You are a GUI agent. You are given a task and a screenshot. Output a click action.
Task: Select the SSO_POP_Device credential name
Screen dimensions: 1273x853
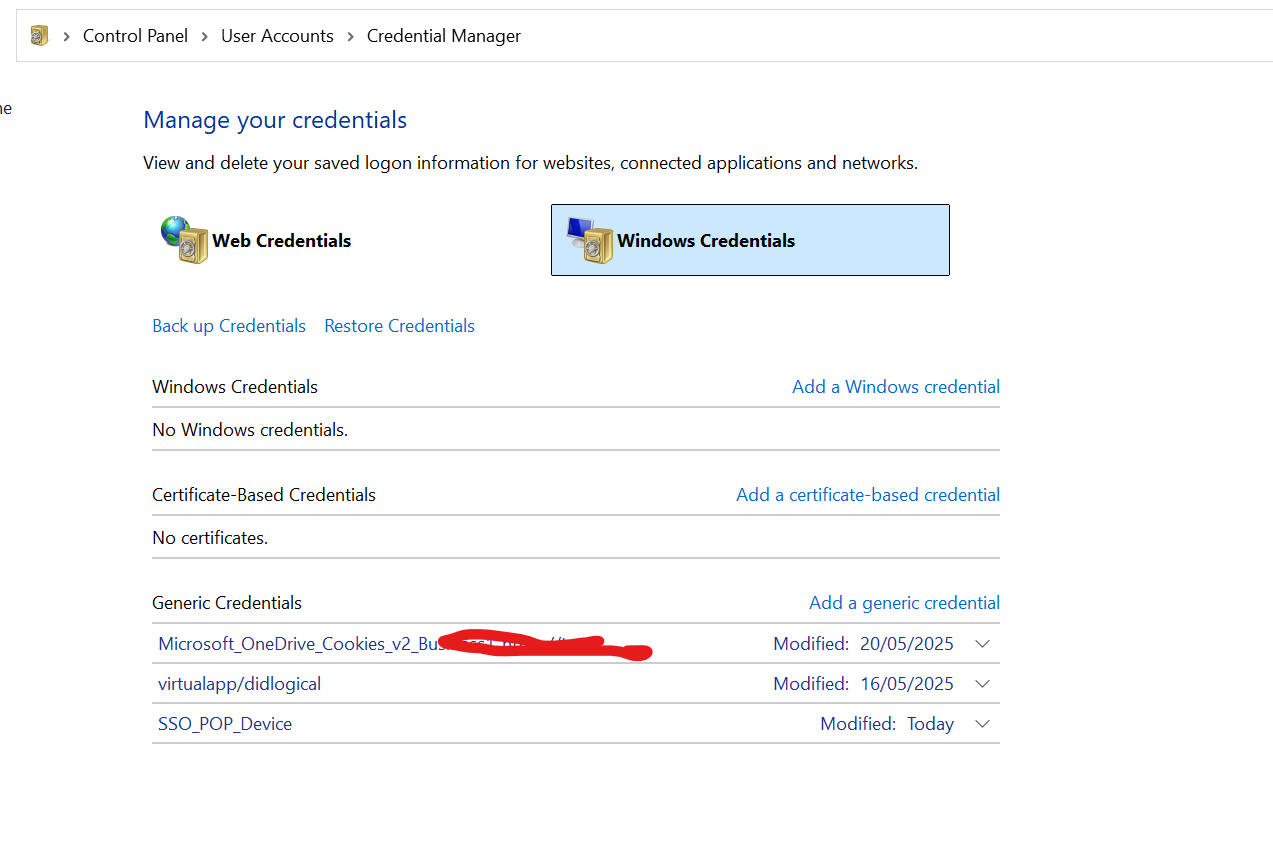click(224, 723)
